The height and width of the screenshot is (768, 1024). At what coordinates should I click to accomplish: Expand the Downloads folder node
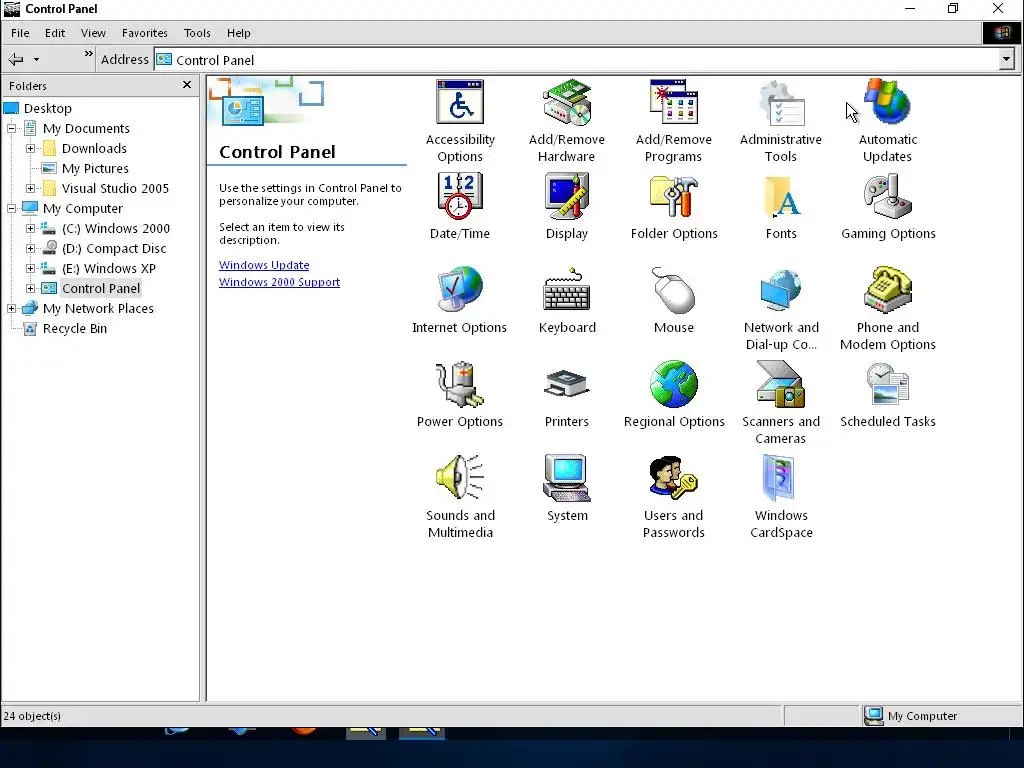click(31, 148)
